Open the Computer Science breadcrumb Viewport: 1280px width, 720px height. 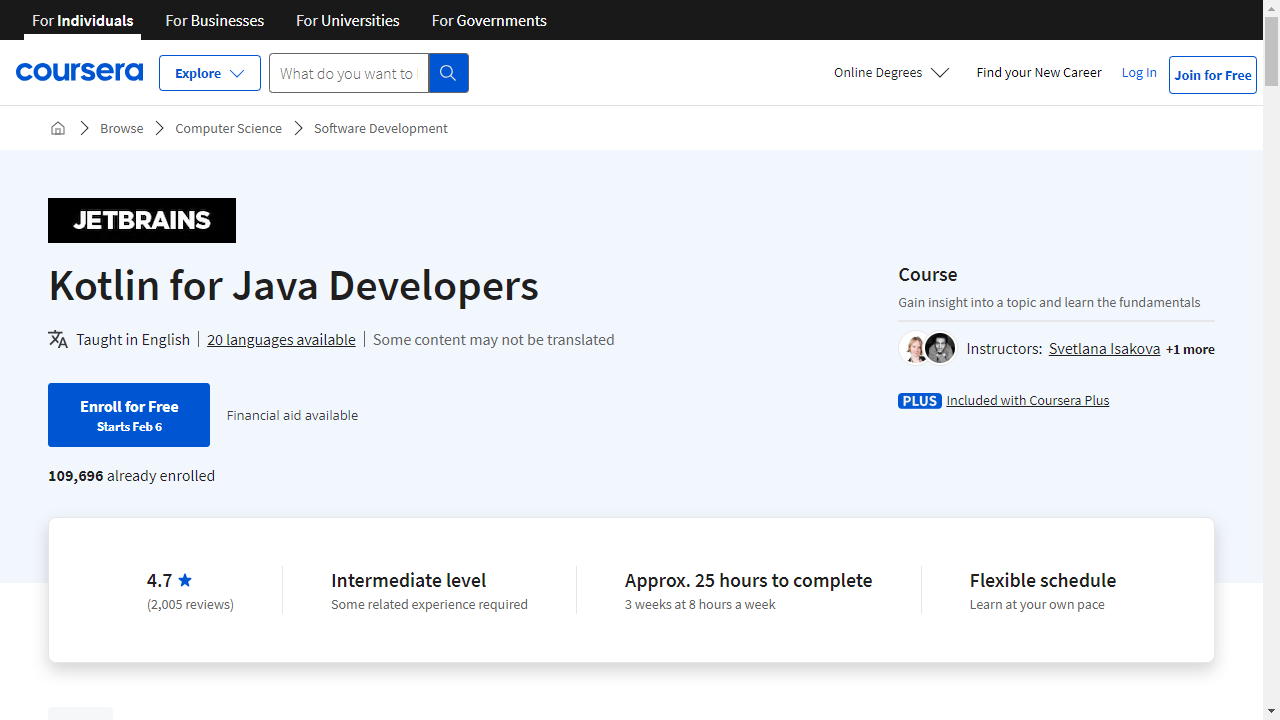click(228, 128)
